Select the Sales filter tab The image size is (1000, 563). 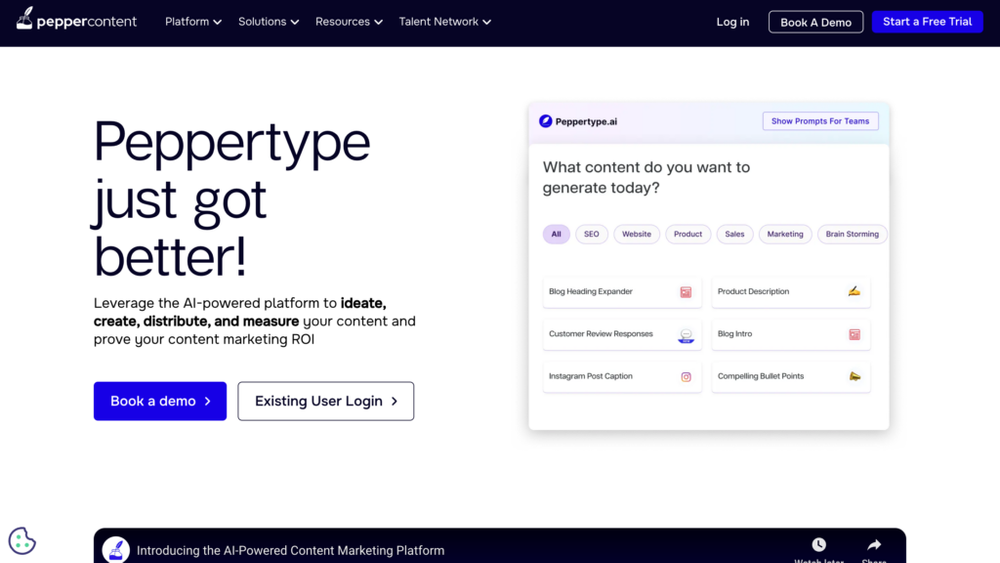pos(735,234)
